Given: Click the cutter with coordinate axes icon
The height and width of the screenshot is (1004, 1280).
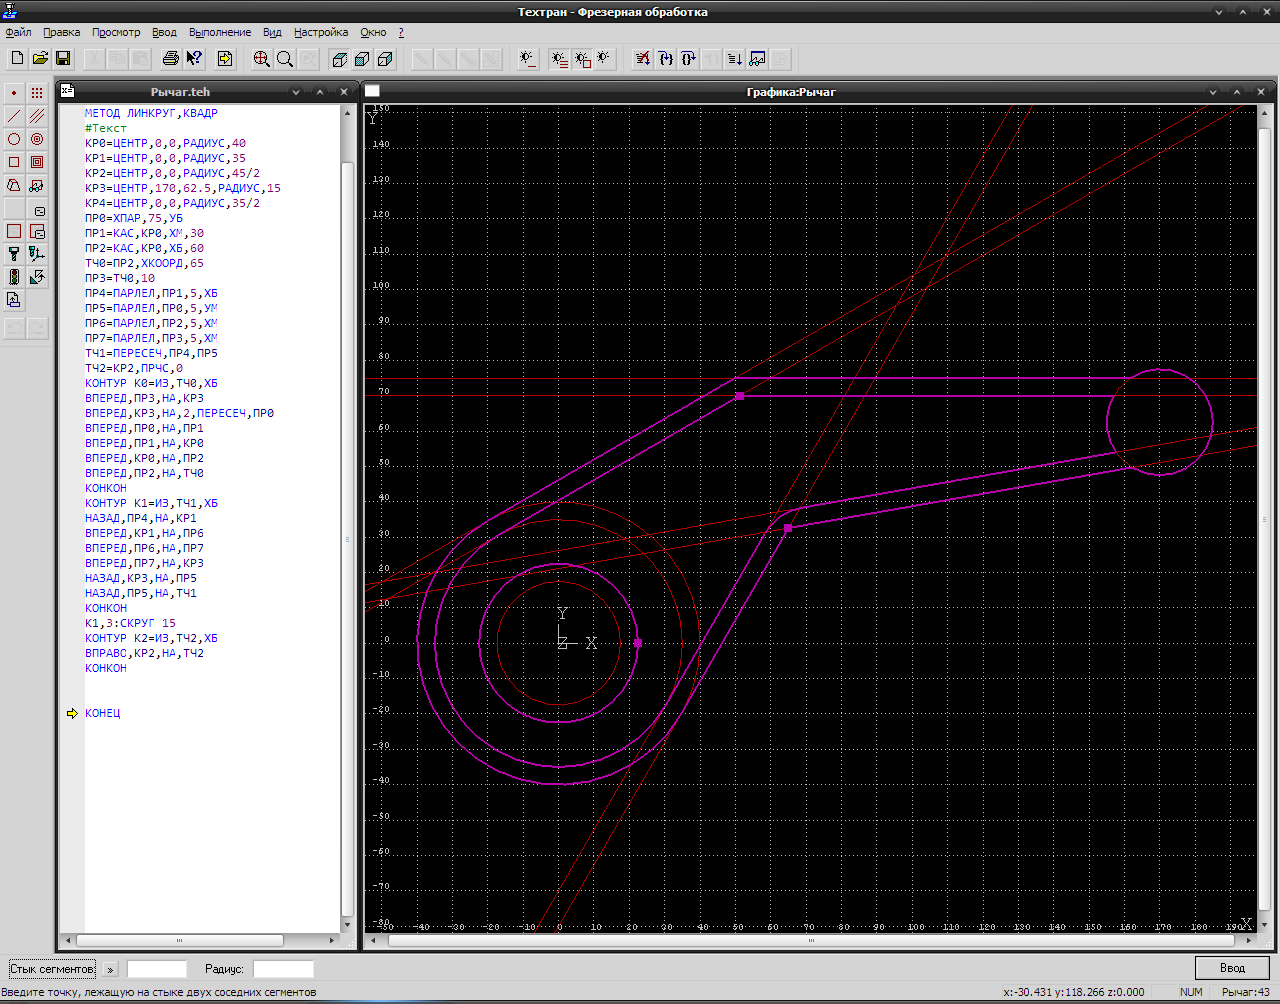Looking at the screenshot, I should click(x=37, y=254).
